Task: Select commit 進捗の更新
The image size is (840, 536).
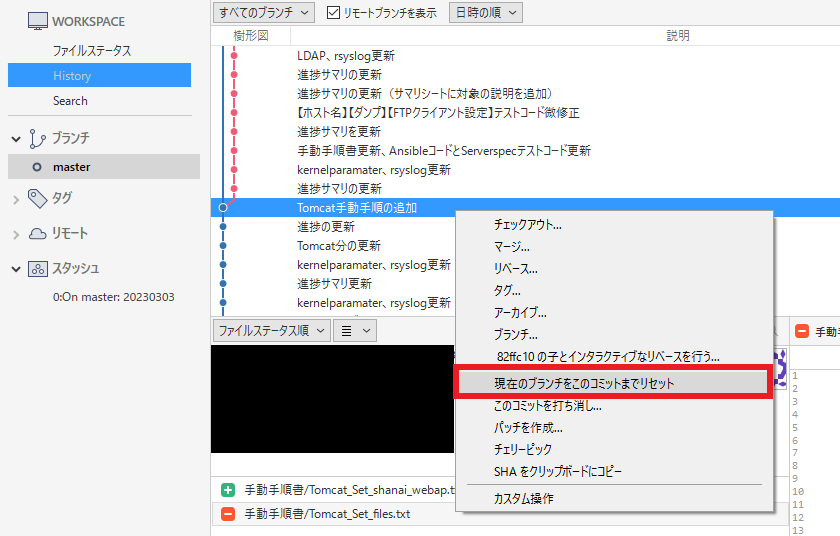Action: (x=326, y=227)
